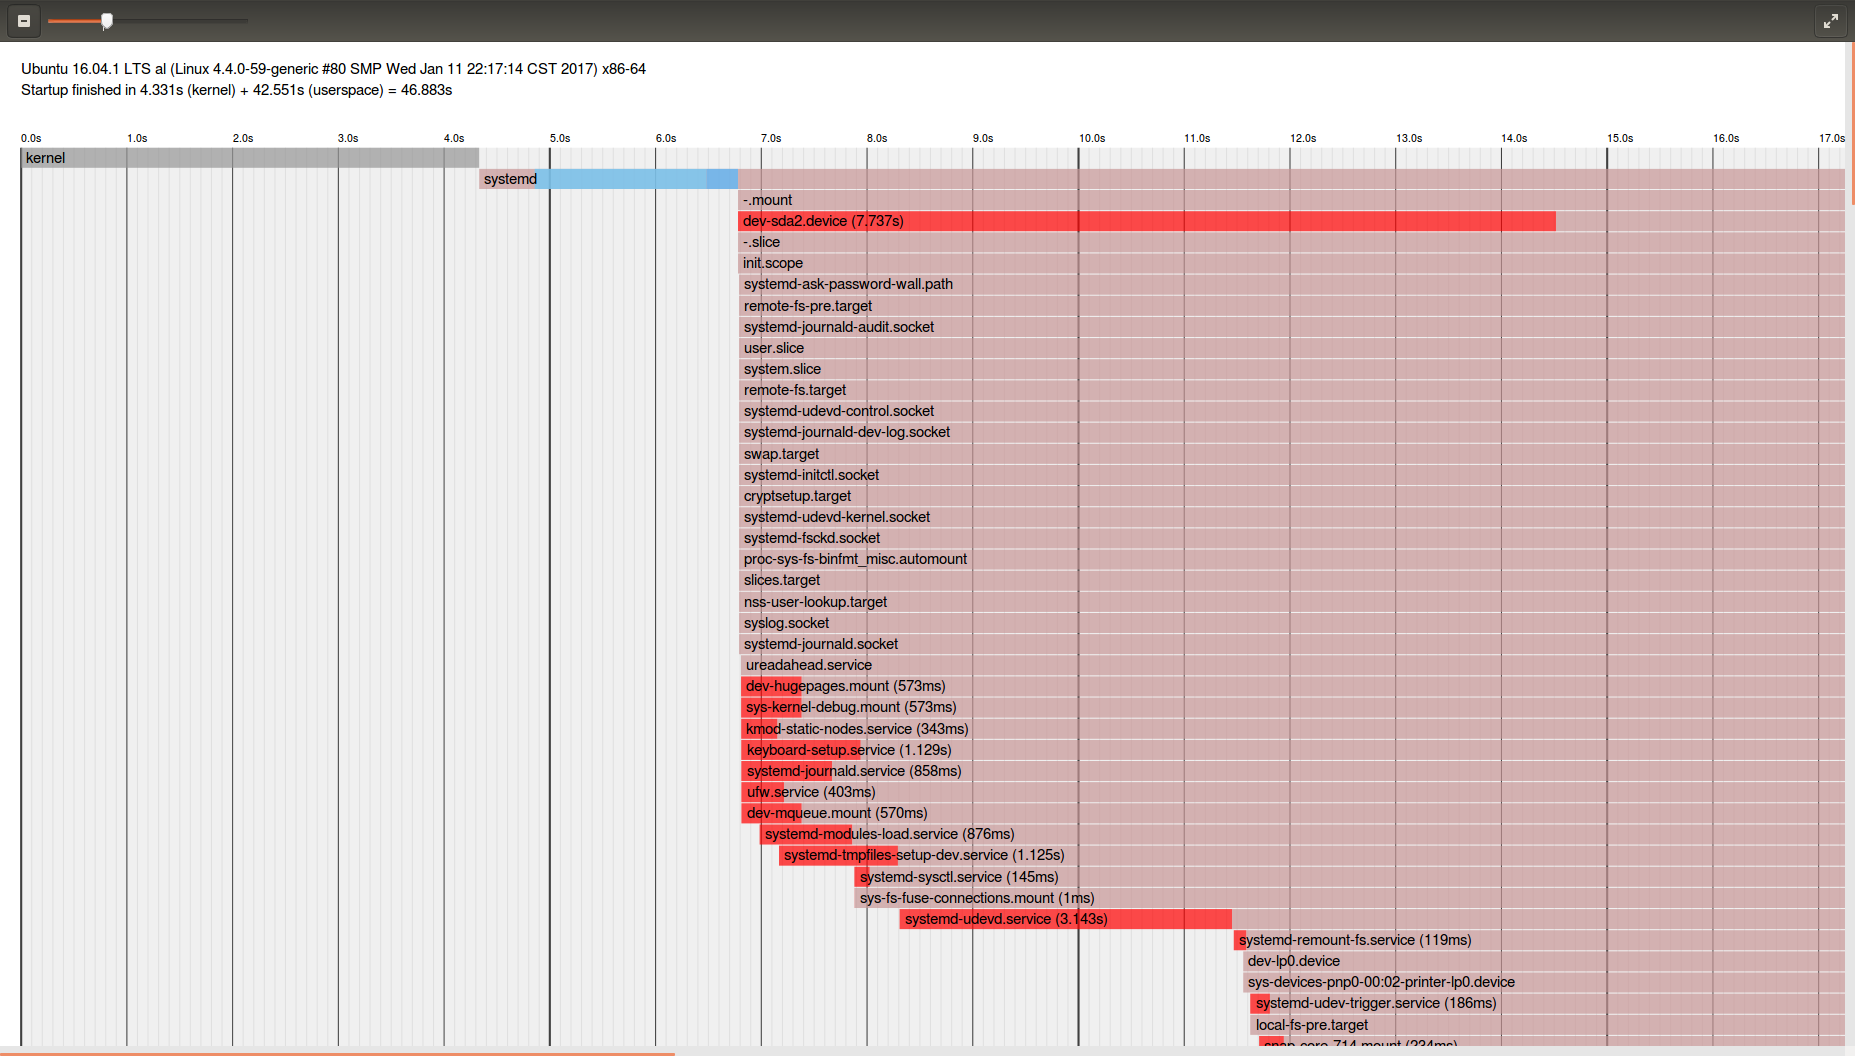Click the -.slice row
Screen dimensions: 1855x1056
point(1291,242)
